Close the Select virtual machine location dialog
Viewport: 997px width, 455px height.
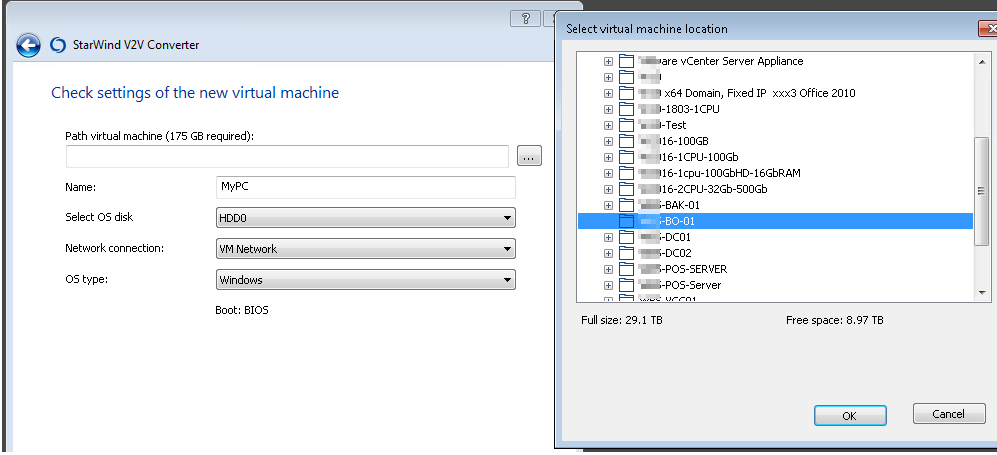coord(988,29)
